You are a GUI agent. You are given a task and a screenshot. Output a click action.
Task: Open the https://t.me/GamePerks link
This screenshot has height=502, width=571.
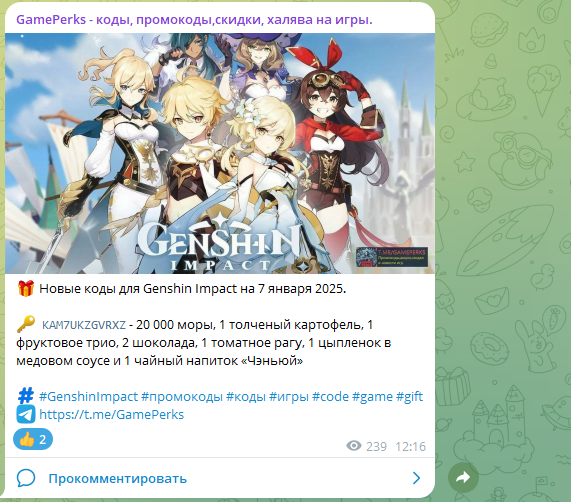[x=111, y=414]
